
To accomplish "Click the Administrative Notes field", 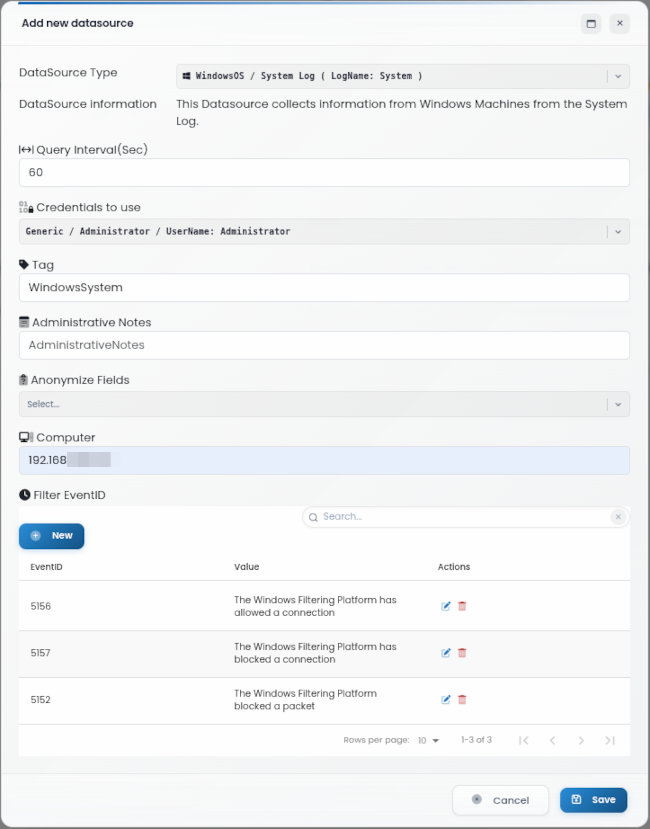I will [324, 345].
